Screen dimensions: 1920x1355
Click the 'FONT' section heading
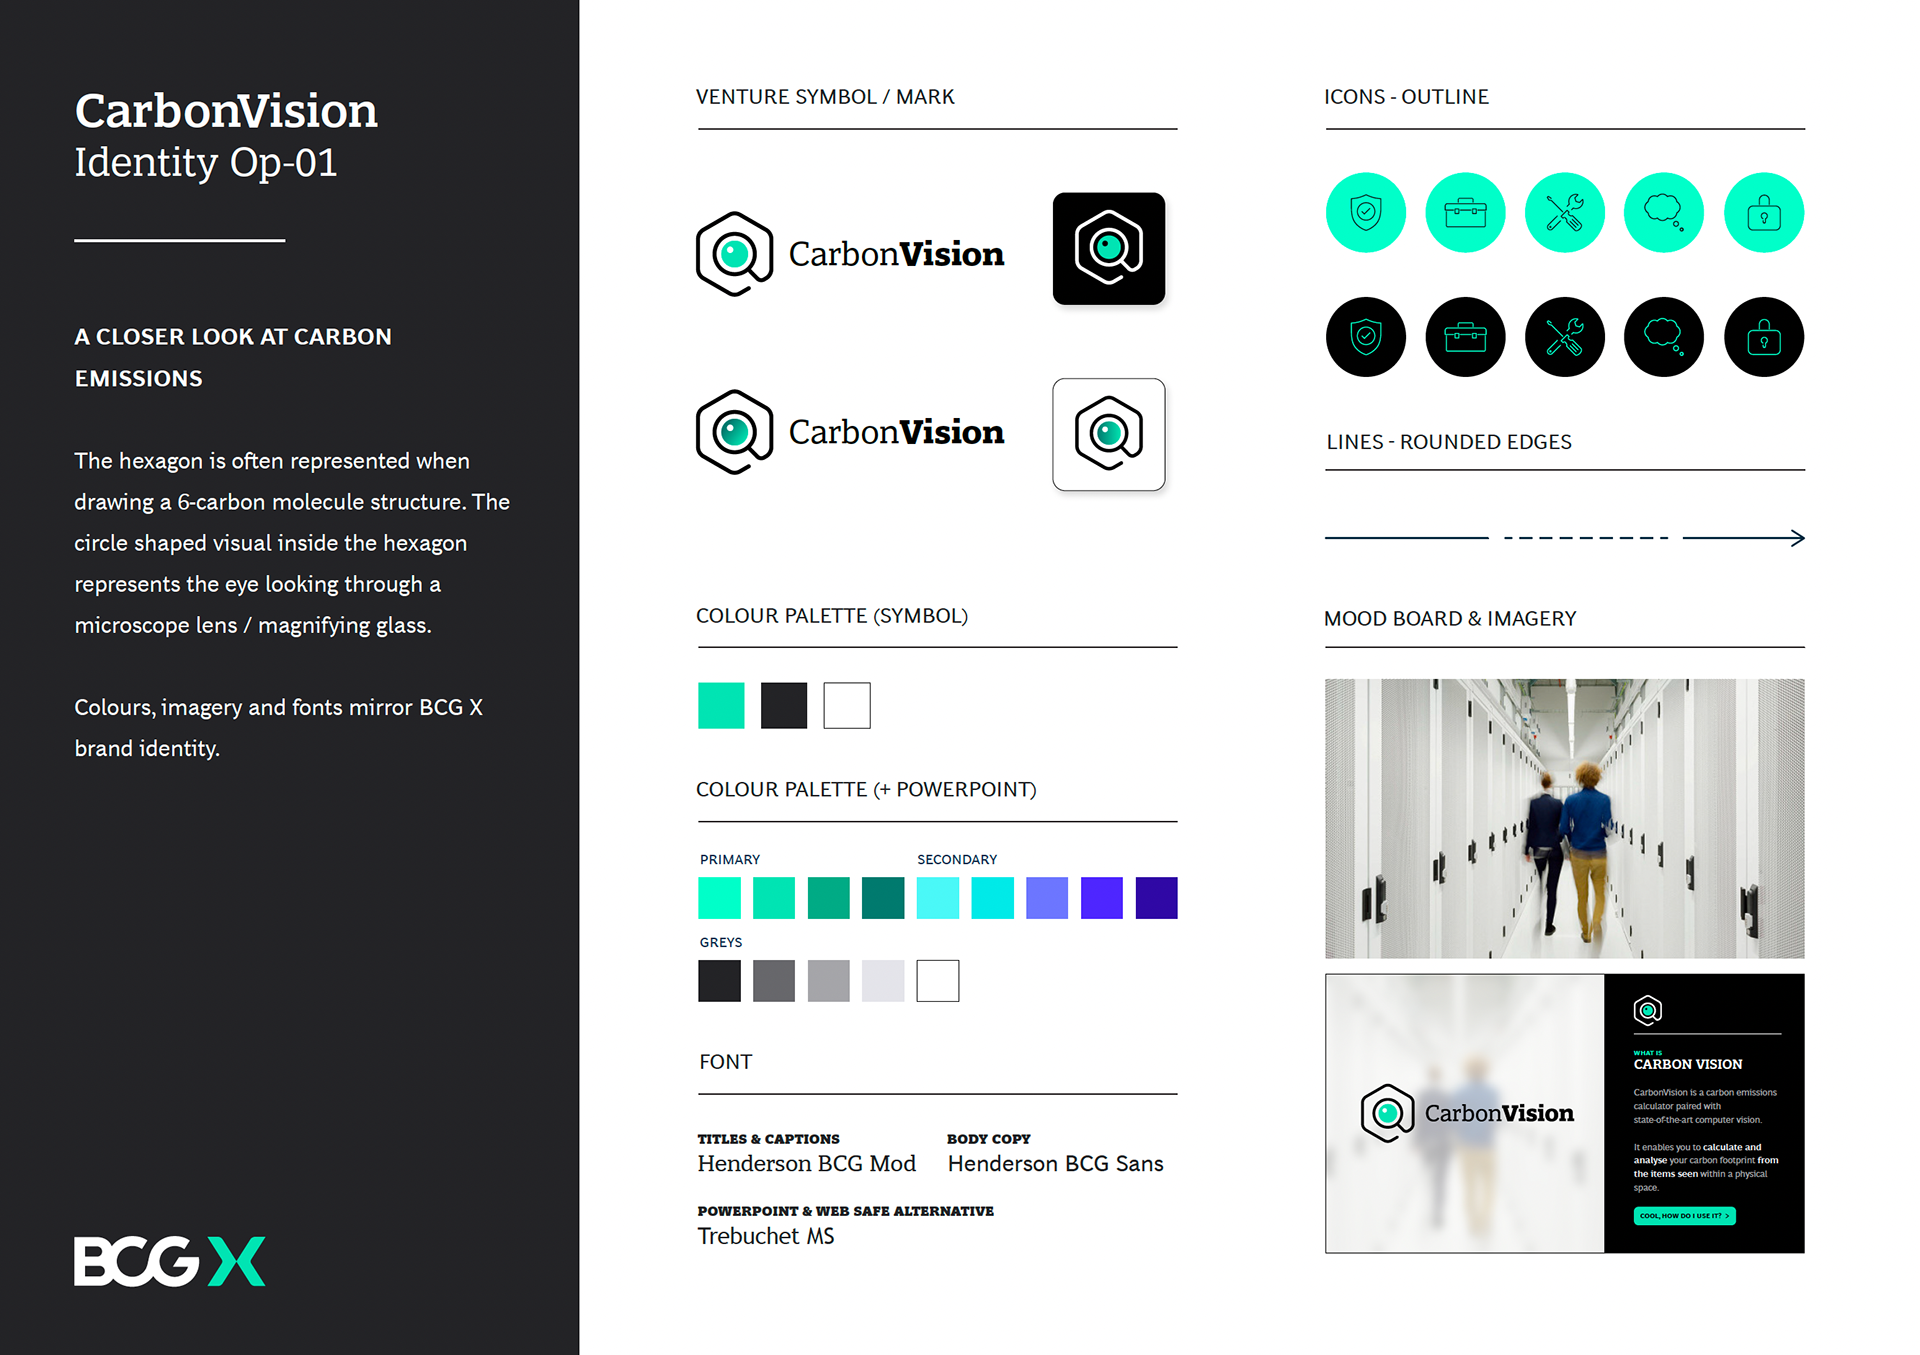pyautogui.click(x=726, y=1062)
